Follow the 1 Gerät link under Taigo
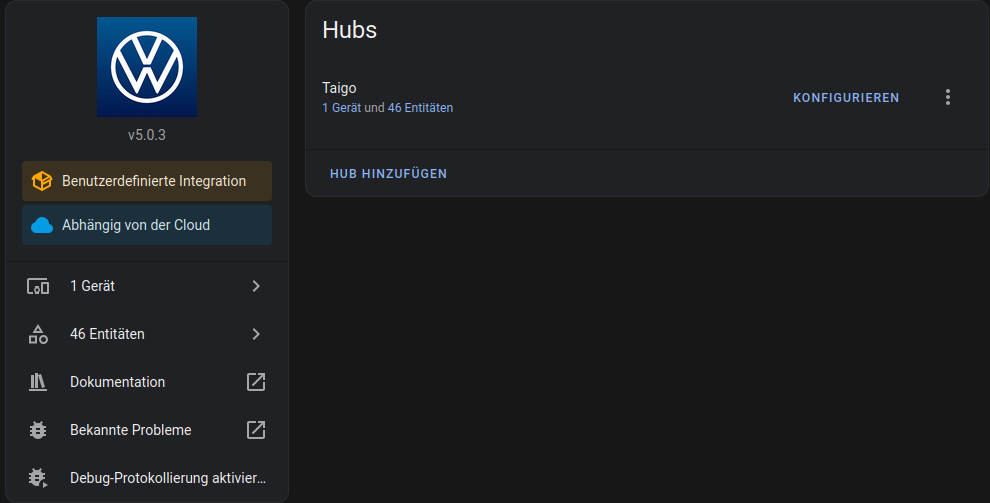Image resolution: width=990 pixels, height=503 pixels. [x=341, y=108]
